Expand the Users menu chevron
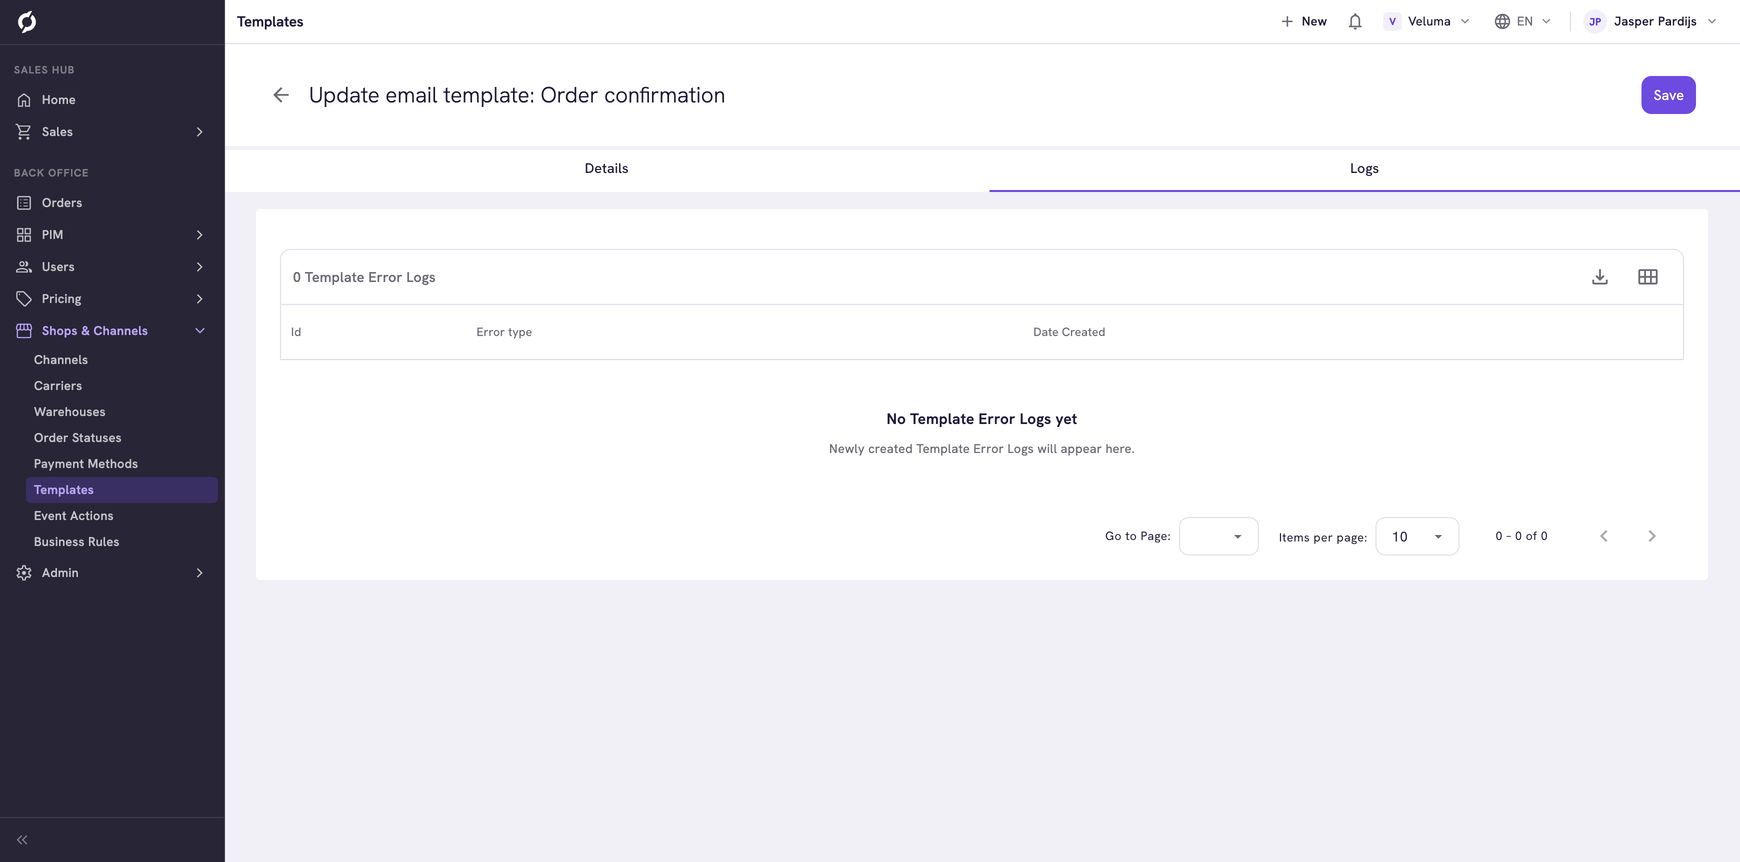1740x862 pixels. 199,267
